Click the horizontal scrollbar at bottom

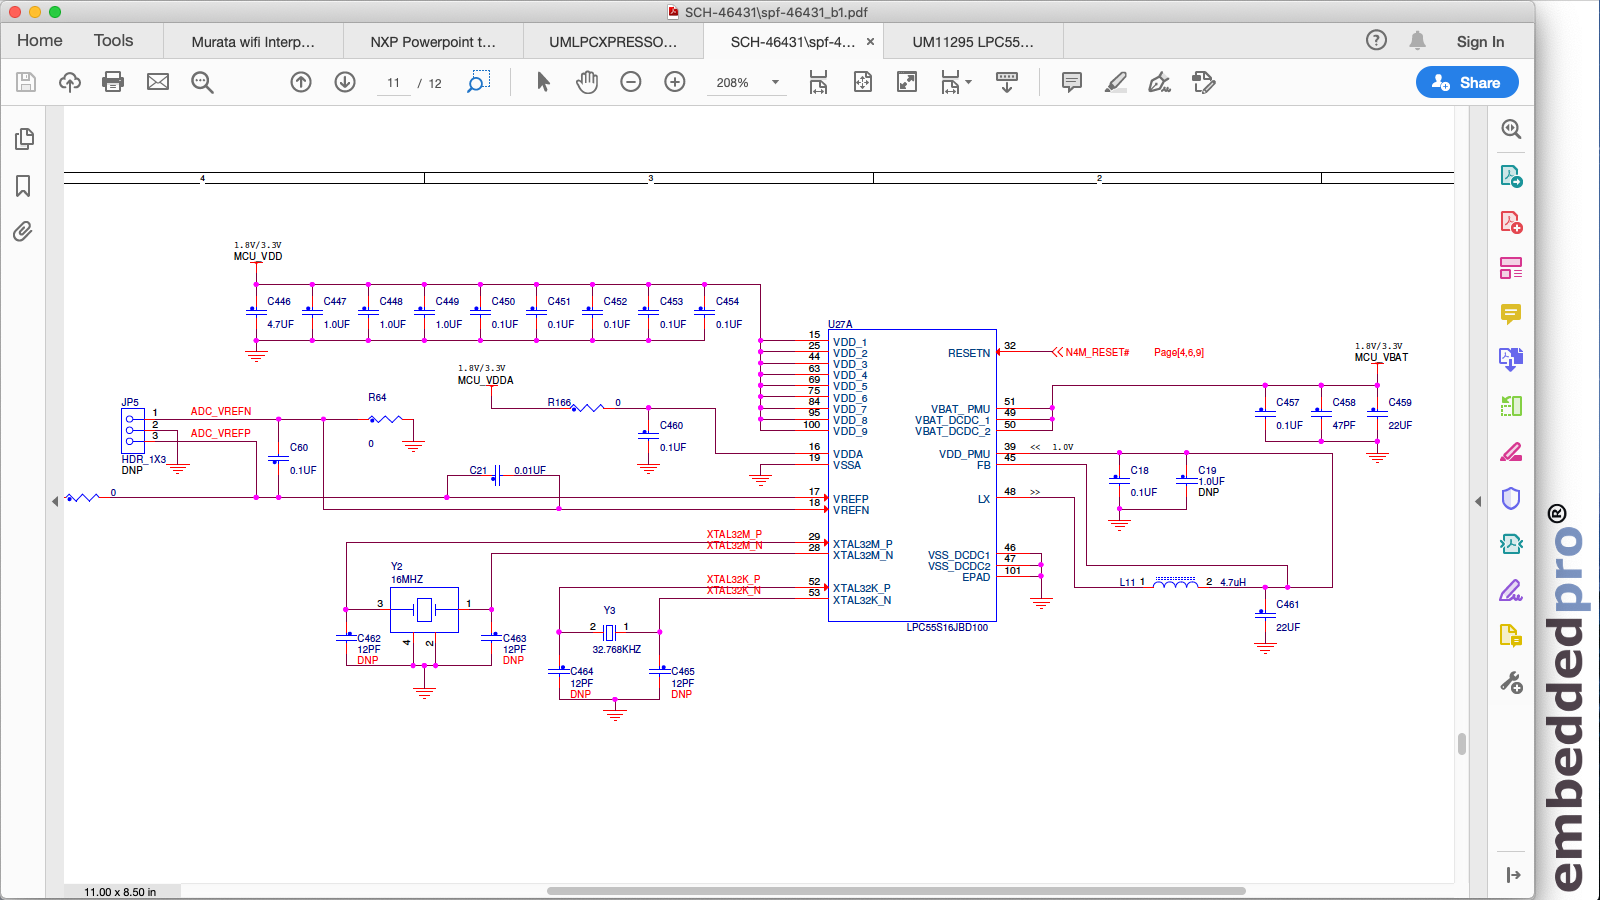pyautogui.click(x=896, y=890)
